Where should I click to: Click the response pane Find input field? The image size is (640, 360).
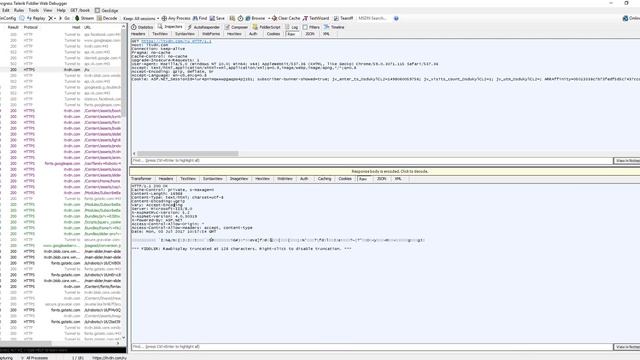pyautogui.click(x=372, y=347)
